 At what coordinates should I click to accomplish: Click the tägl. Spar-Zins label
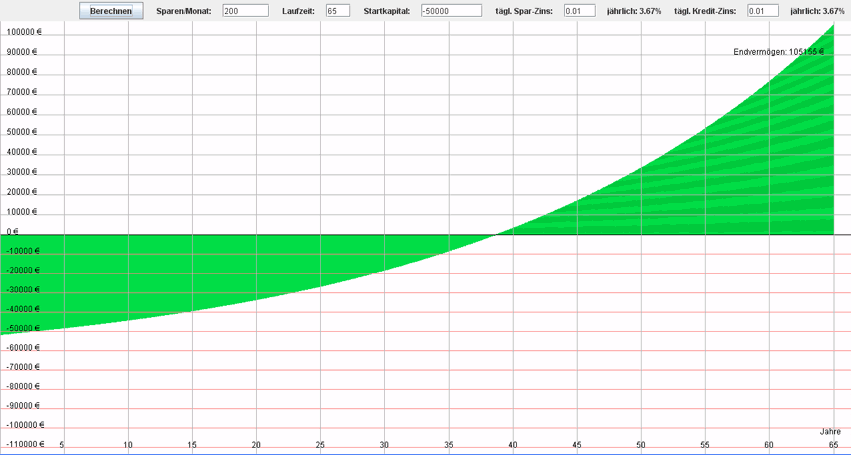tap(525, 11)
